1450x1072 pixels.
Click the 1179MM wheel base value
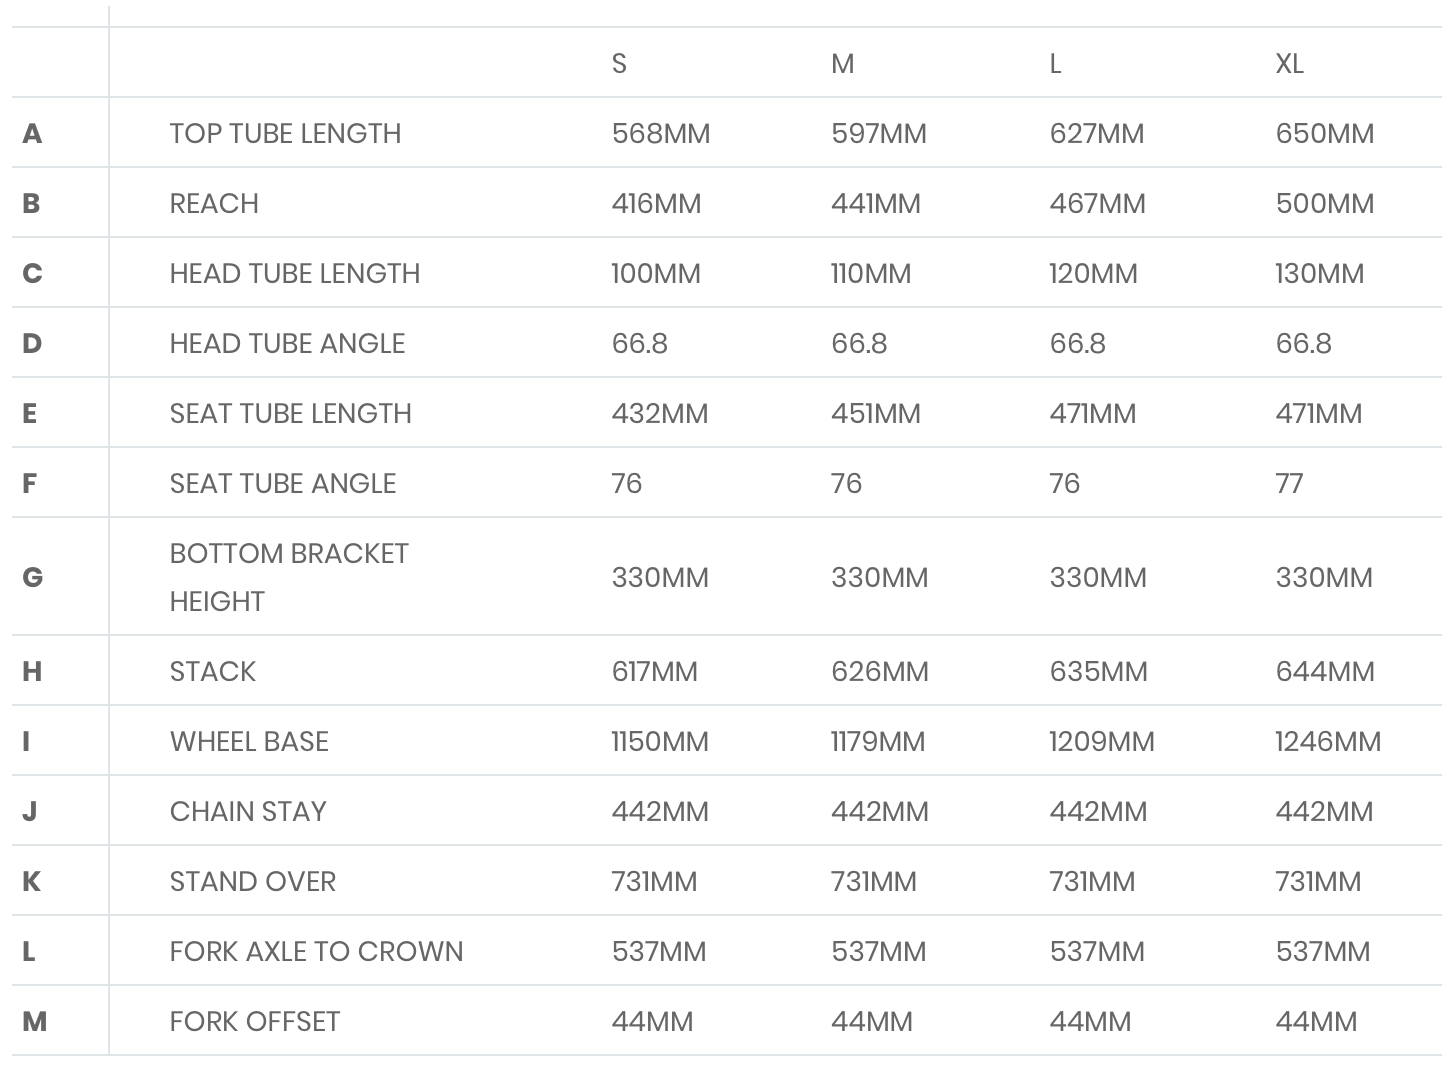pyautogui.click(x=877, y=742)
